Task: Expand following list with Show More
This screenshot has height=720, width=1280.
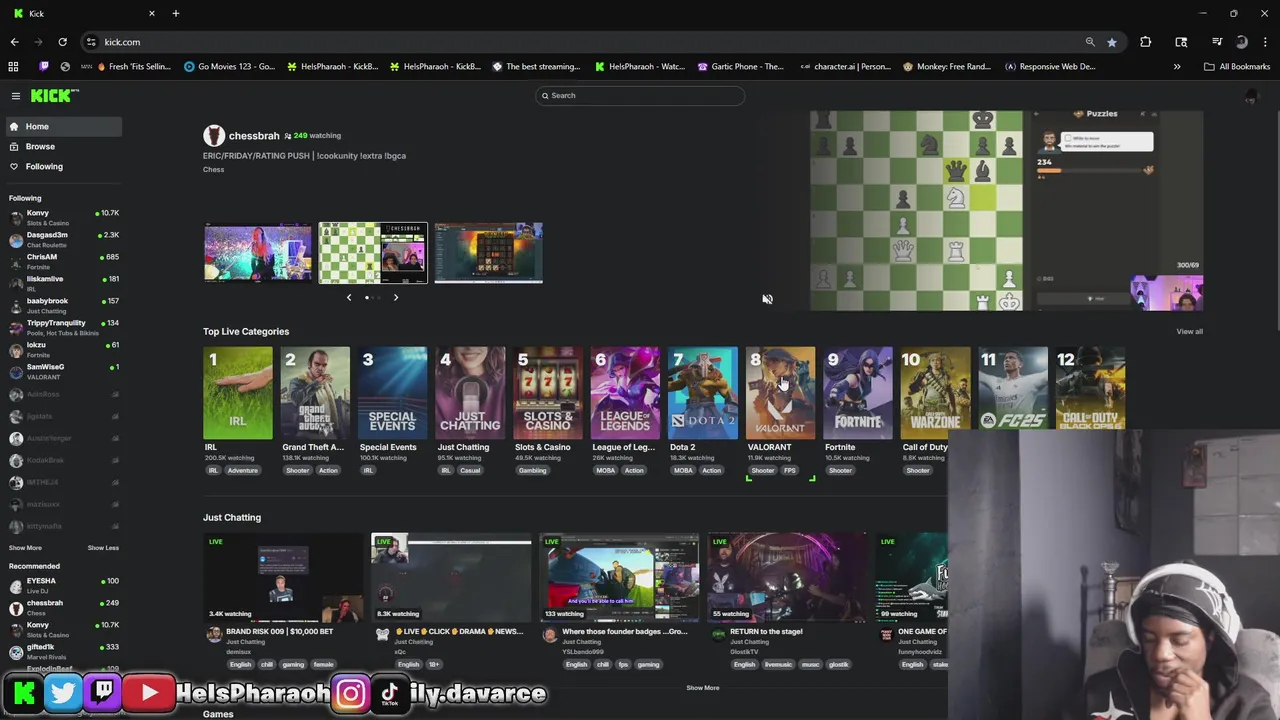Action: coord(25,548)
